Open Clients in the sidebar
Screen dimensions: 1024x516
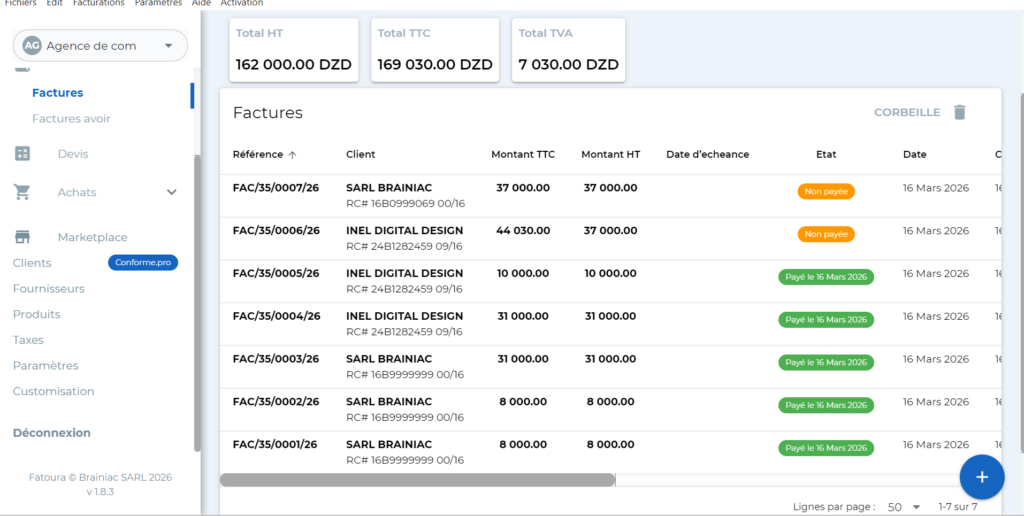coord(32,263)
